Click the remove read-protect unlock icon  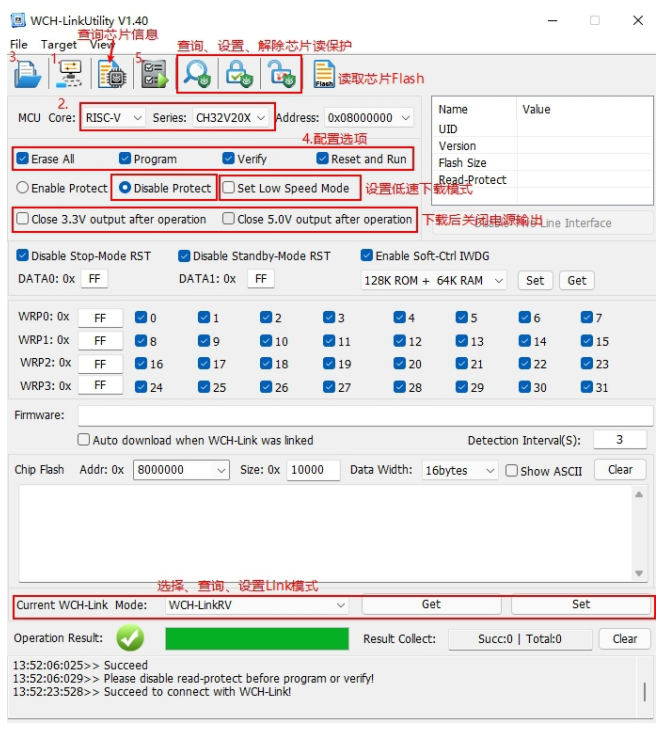281,74
